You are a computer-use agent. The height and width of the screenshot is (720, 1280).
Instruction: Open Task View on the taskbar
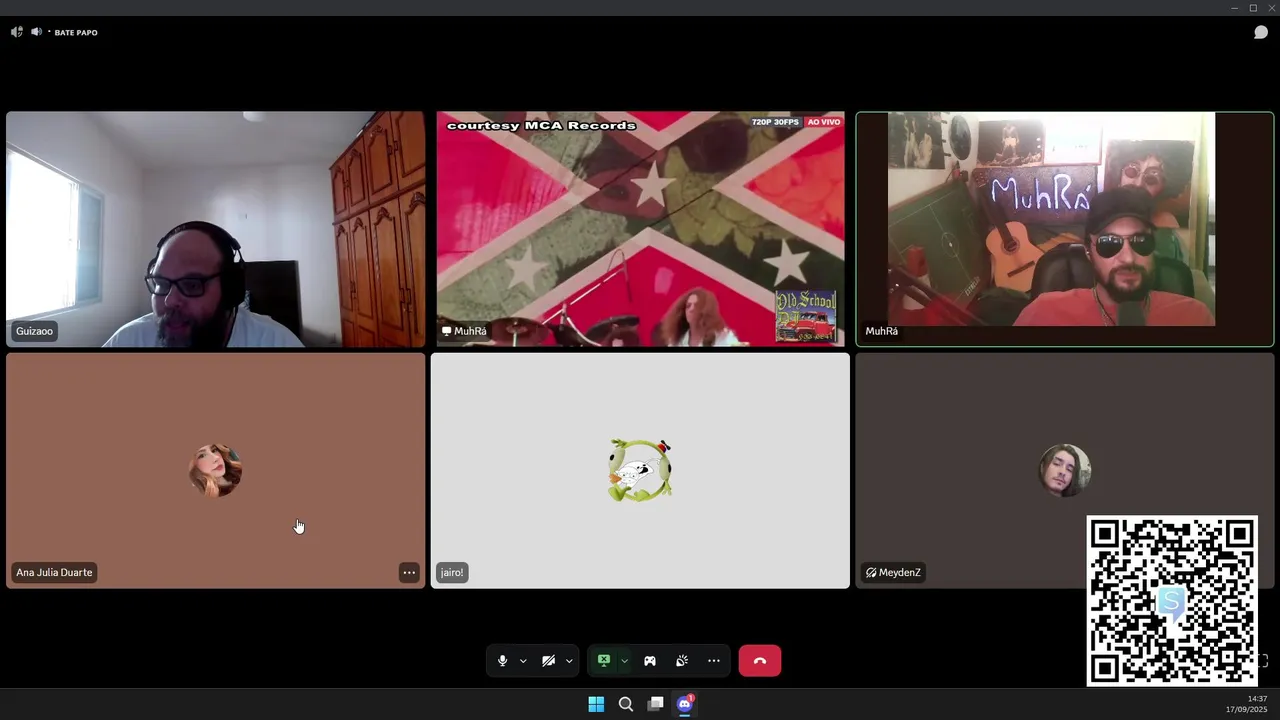point(655,704)
